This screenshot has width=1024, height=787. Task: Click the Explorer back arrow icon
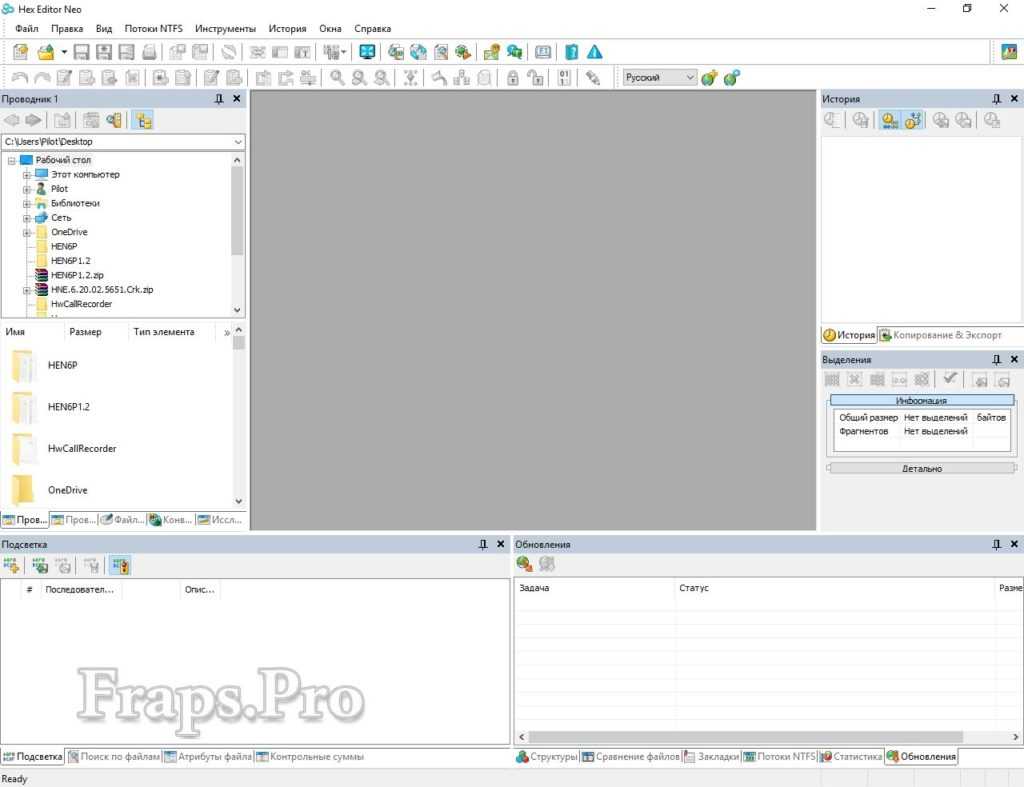coord(12,120)
